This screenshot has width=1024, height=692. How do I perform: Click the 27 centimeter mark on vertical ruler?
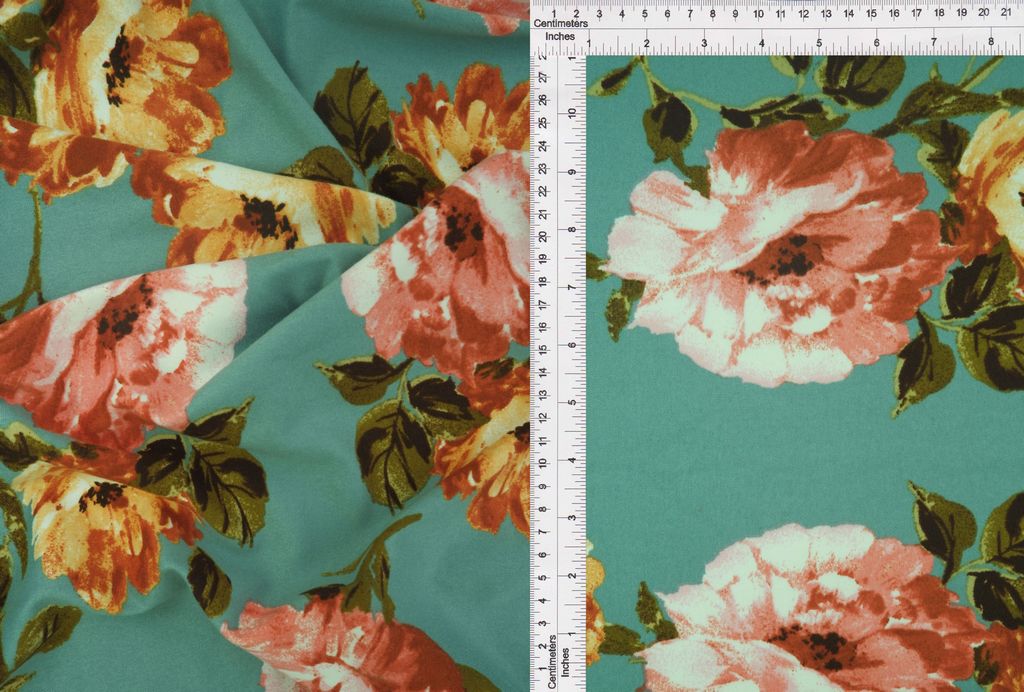point(542,77)
